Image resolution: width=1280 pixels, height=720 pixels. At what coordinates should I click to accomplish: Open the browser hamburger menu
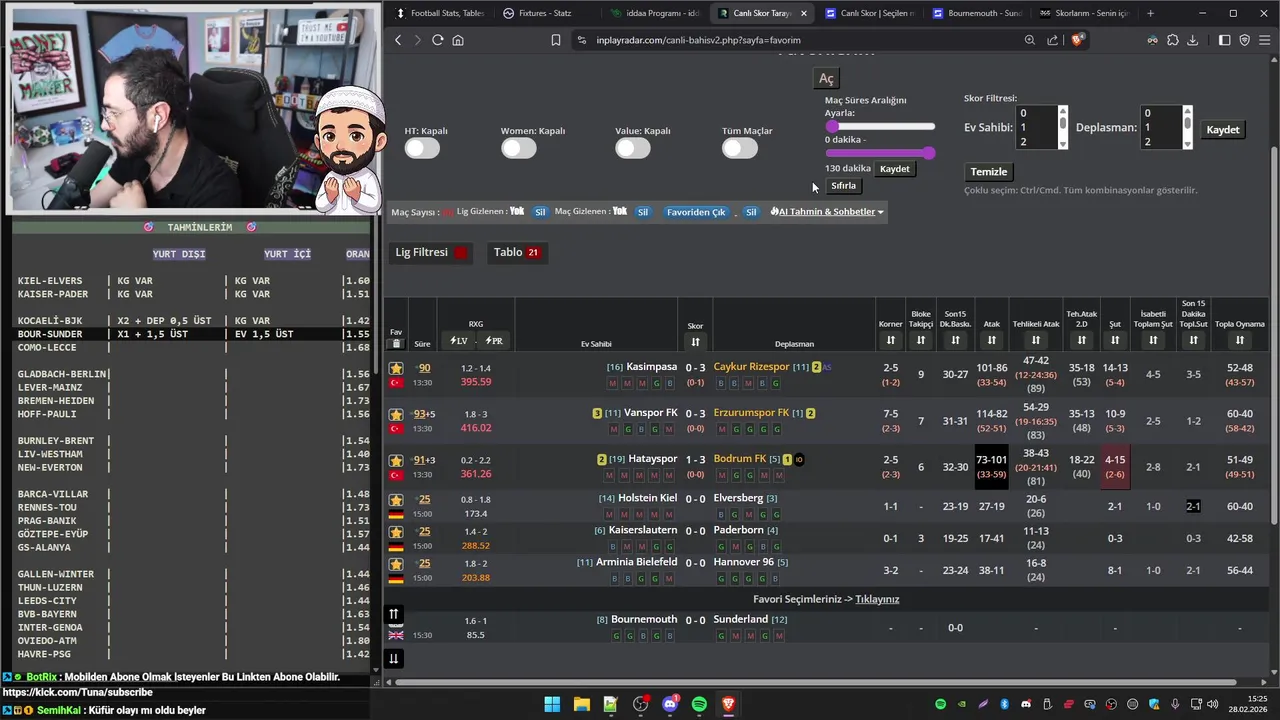tap(1265, 40)
